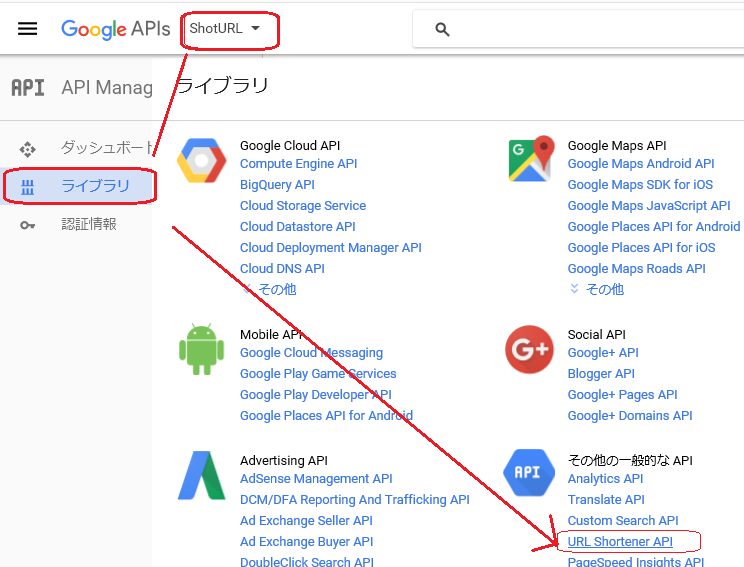The height and width of the screenshot is (567, 744).
Task: Open Google+ API link
Action: pos(603,353)
